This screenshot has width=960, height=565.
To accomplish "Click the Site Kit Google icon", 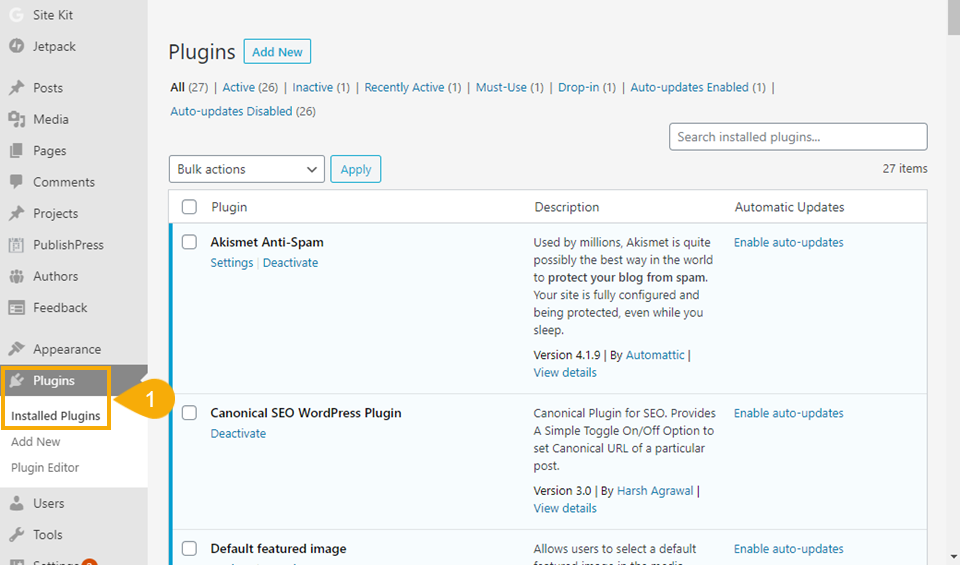I will tap(16, 15).
